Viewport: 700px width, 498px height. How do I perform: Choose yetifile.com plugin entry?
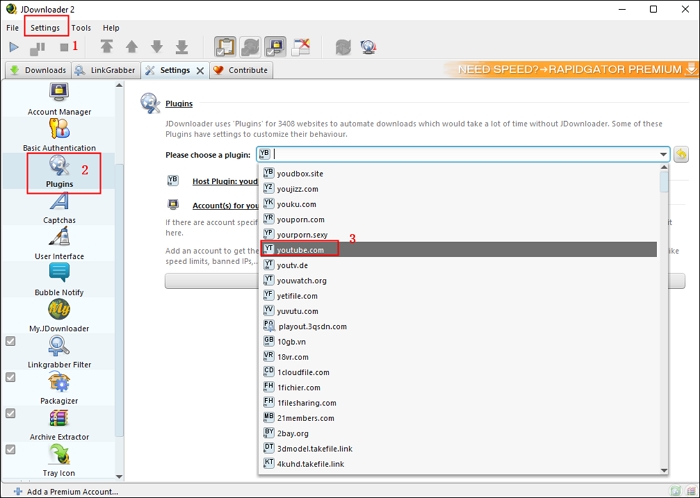(x=458, y=295)
